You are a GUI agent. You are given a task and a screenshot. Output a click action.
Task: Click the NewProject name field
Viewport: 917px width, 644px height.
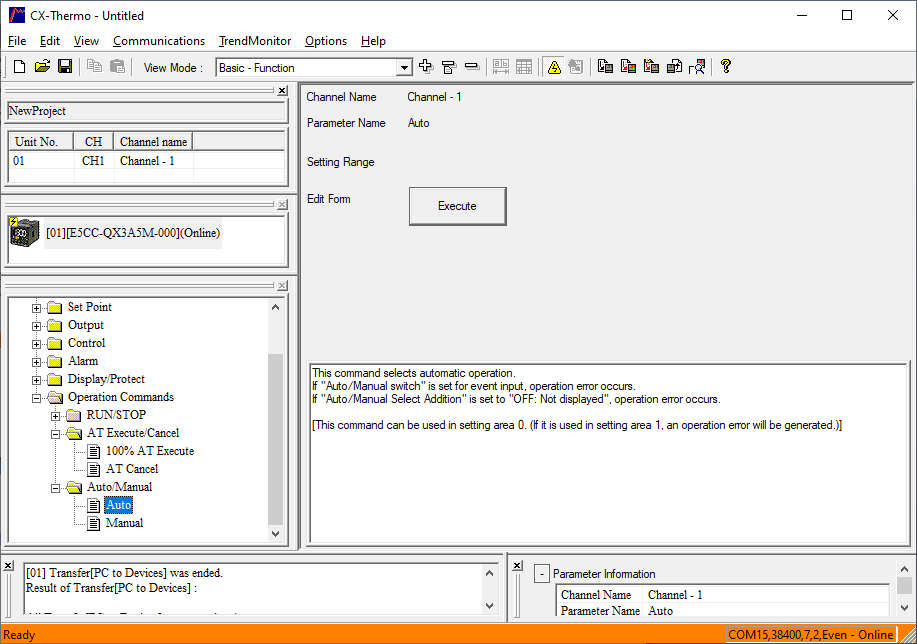147,111
